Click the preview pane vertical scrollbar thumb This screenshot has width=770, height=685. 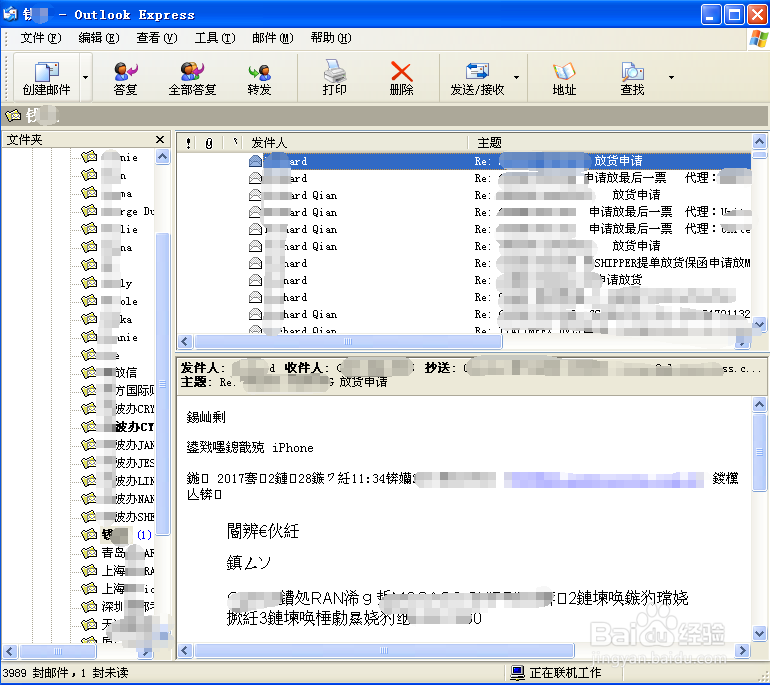pyautogui.click(x=759, y=452)
